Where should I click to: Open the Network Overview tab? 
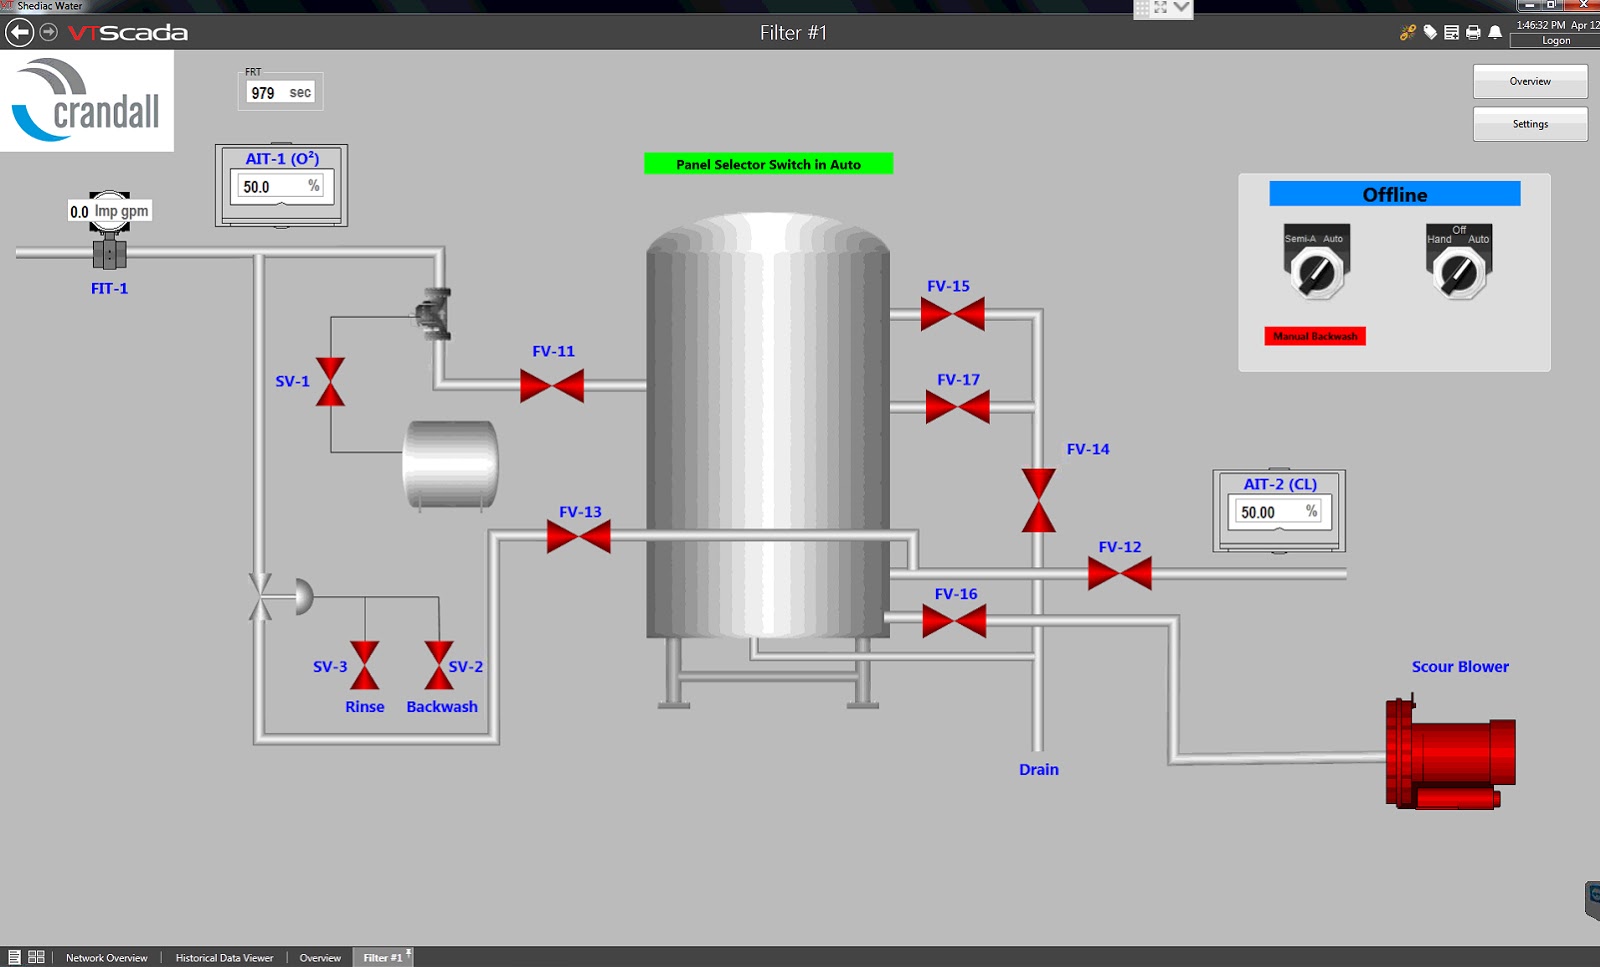pos(106,957)
